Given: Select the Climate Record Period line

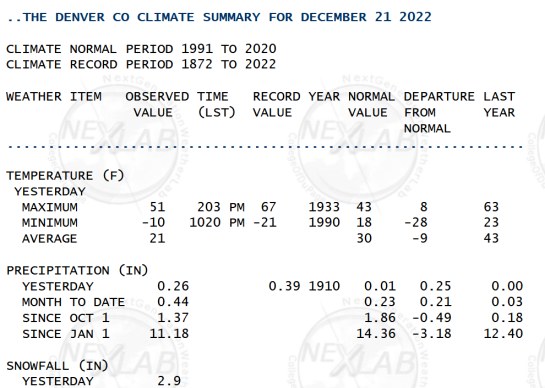Looking at the screenshot, I should [141, 65].
